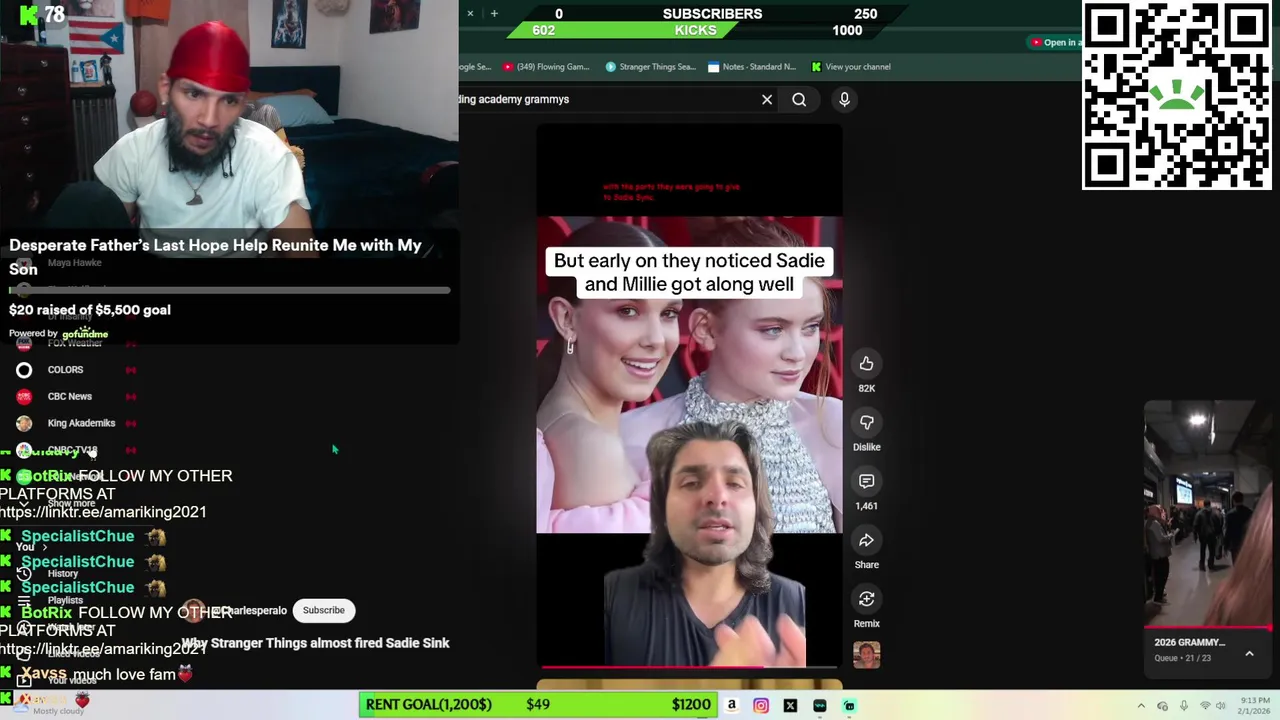Show hidden system tray icons
This screenshot has height=720, width=1280.
click(1141, 706)
